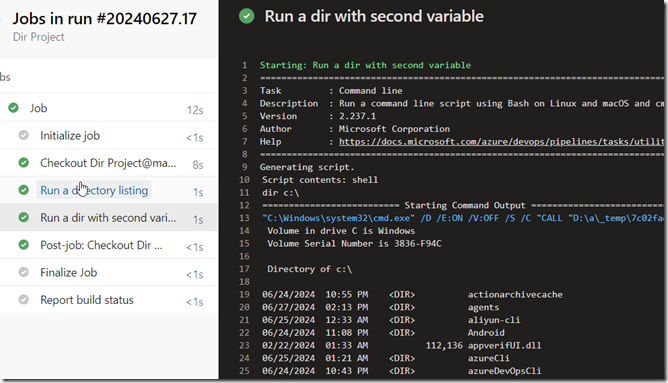
Task: Open the Finalize Job step
Action: [108, 272]
